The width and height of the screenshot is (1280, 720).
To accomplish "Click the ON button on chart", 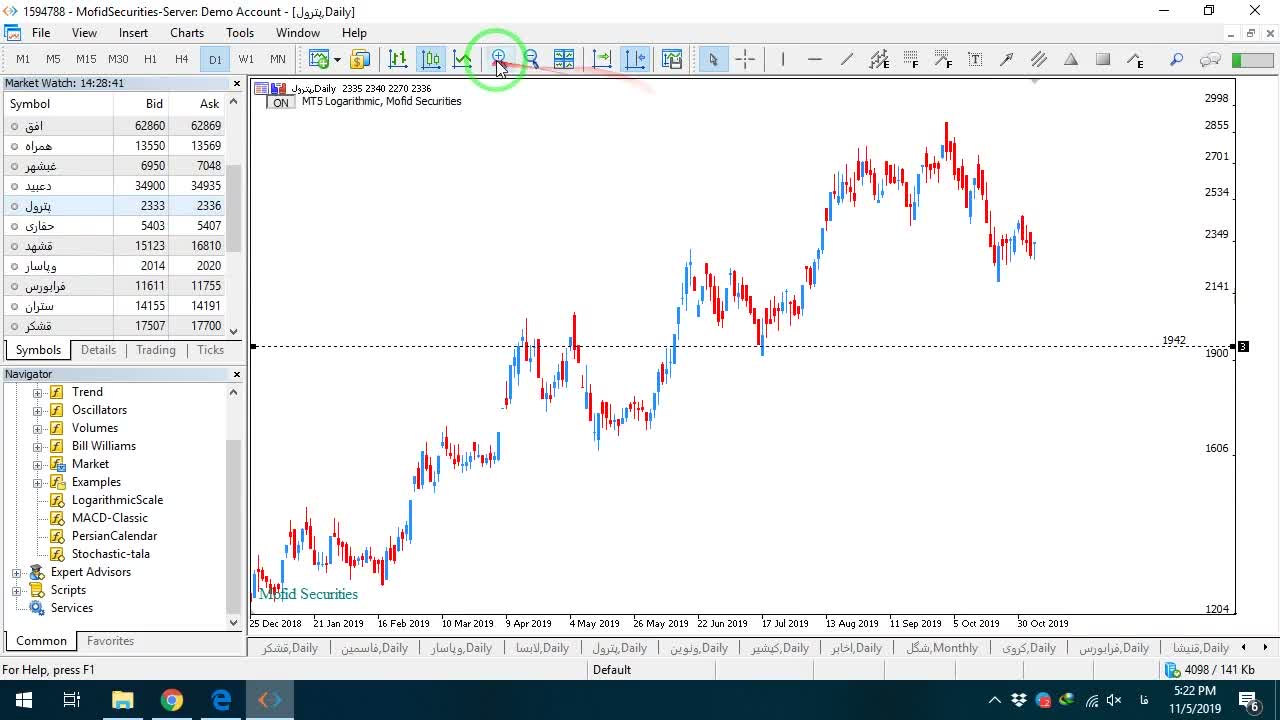I will pyautogui.click(x=281, y=102).
